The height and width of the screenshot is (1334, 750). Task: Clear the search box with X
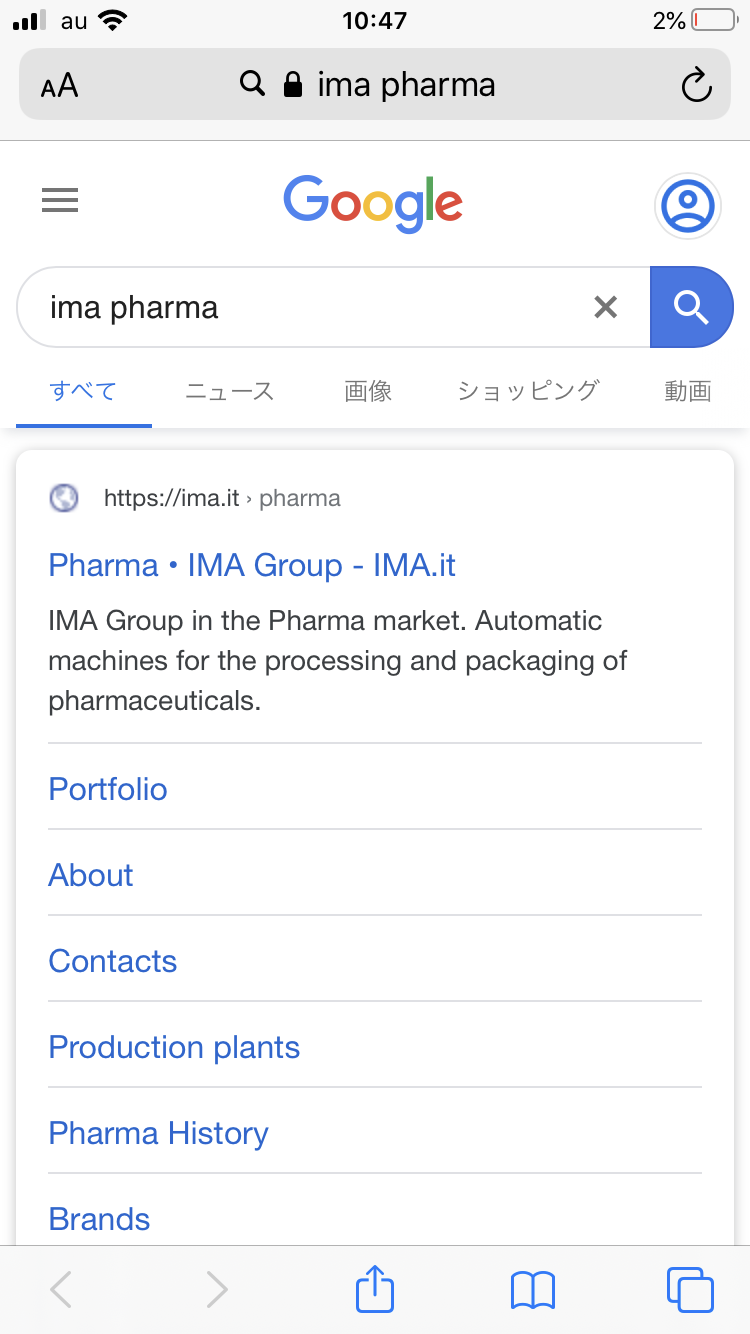point(606,307)
